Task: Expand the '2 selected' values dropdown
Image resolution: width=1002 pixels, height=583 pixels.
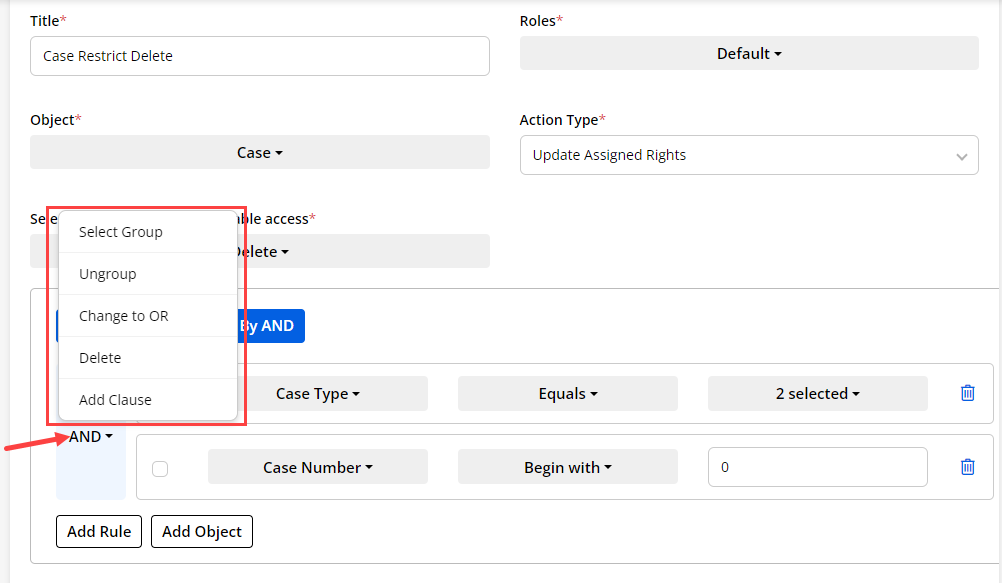Action: click(817, 393)
